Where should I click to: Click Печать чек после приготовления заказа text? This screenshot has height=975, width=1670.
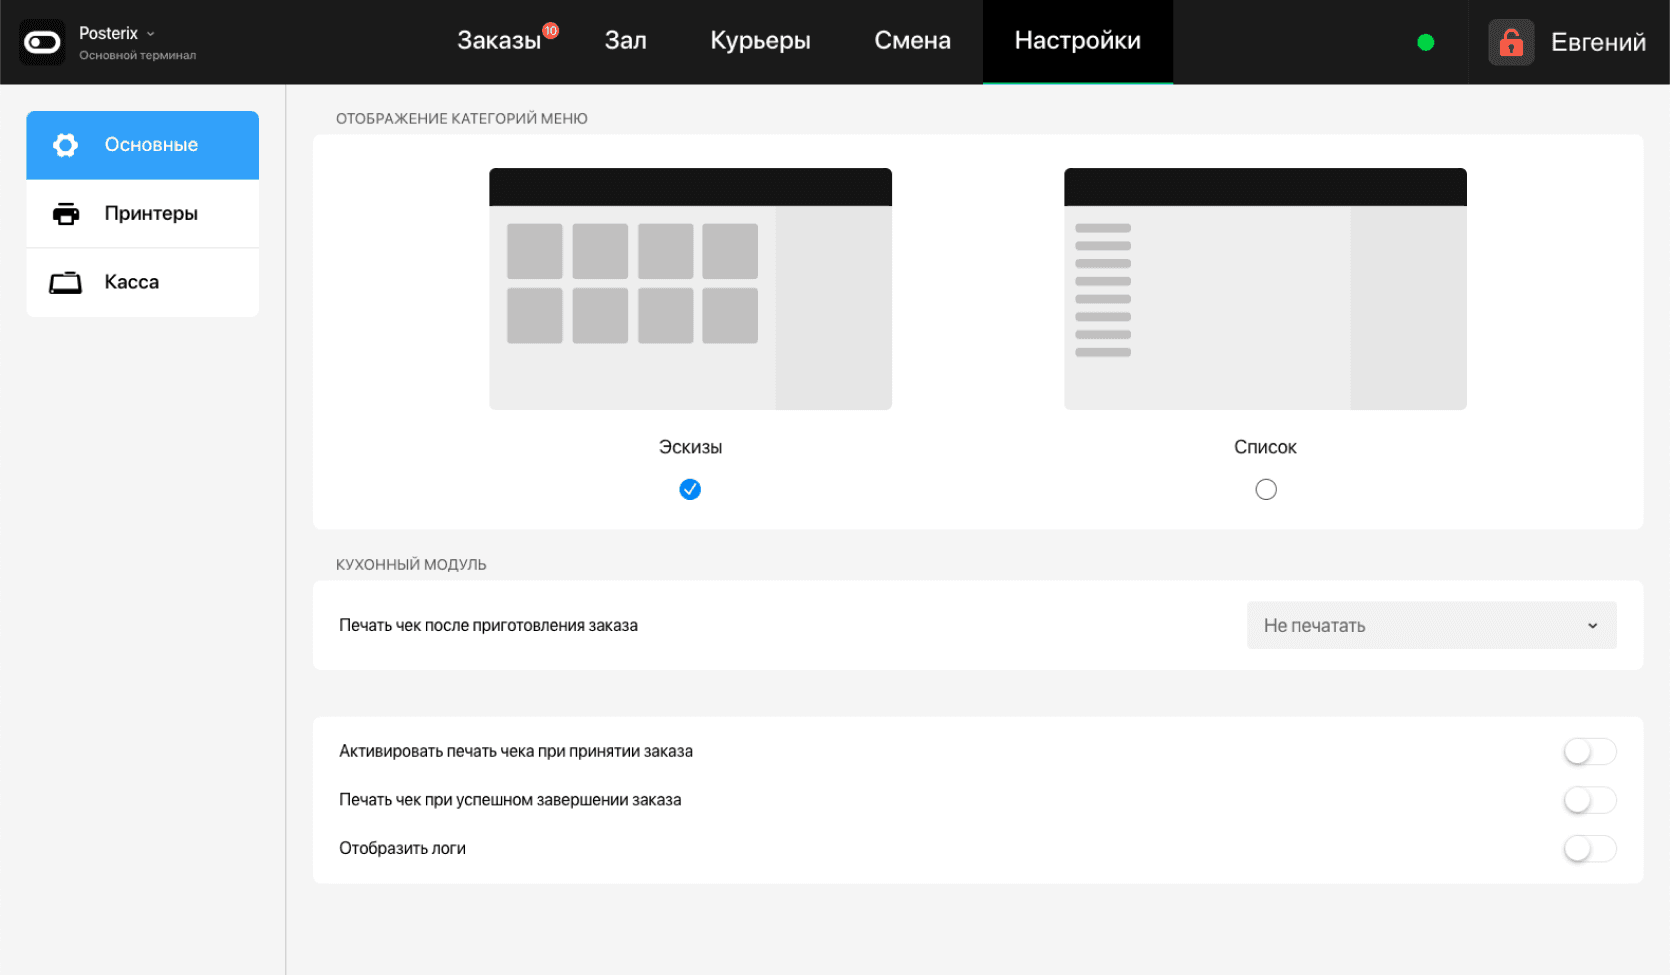[x=488, y=625]
